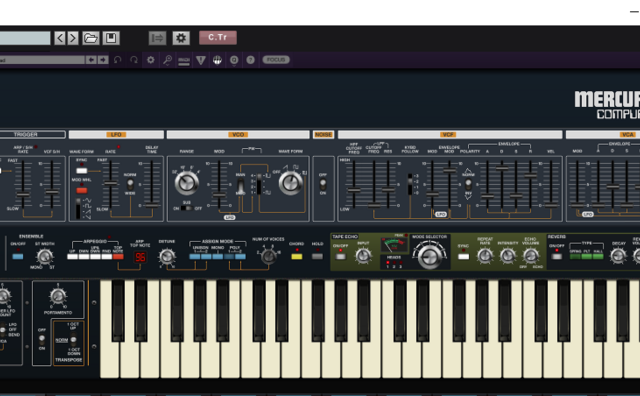Click the LFO rate slider
Image resolution: width=640 pixels, height=396 pixels.
110,185
